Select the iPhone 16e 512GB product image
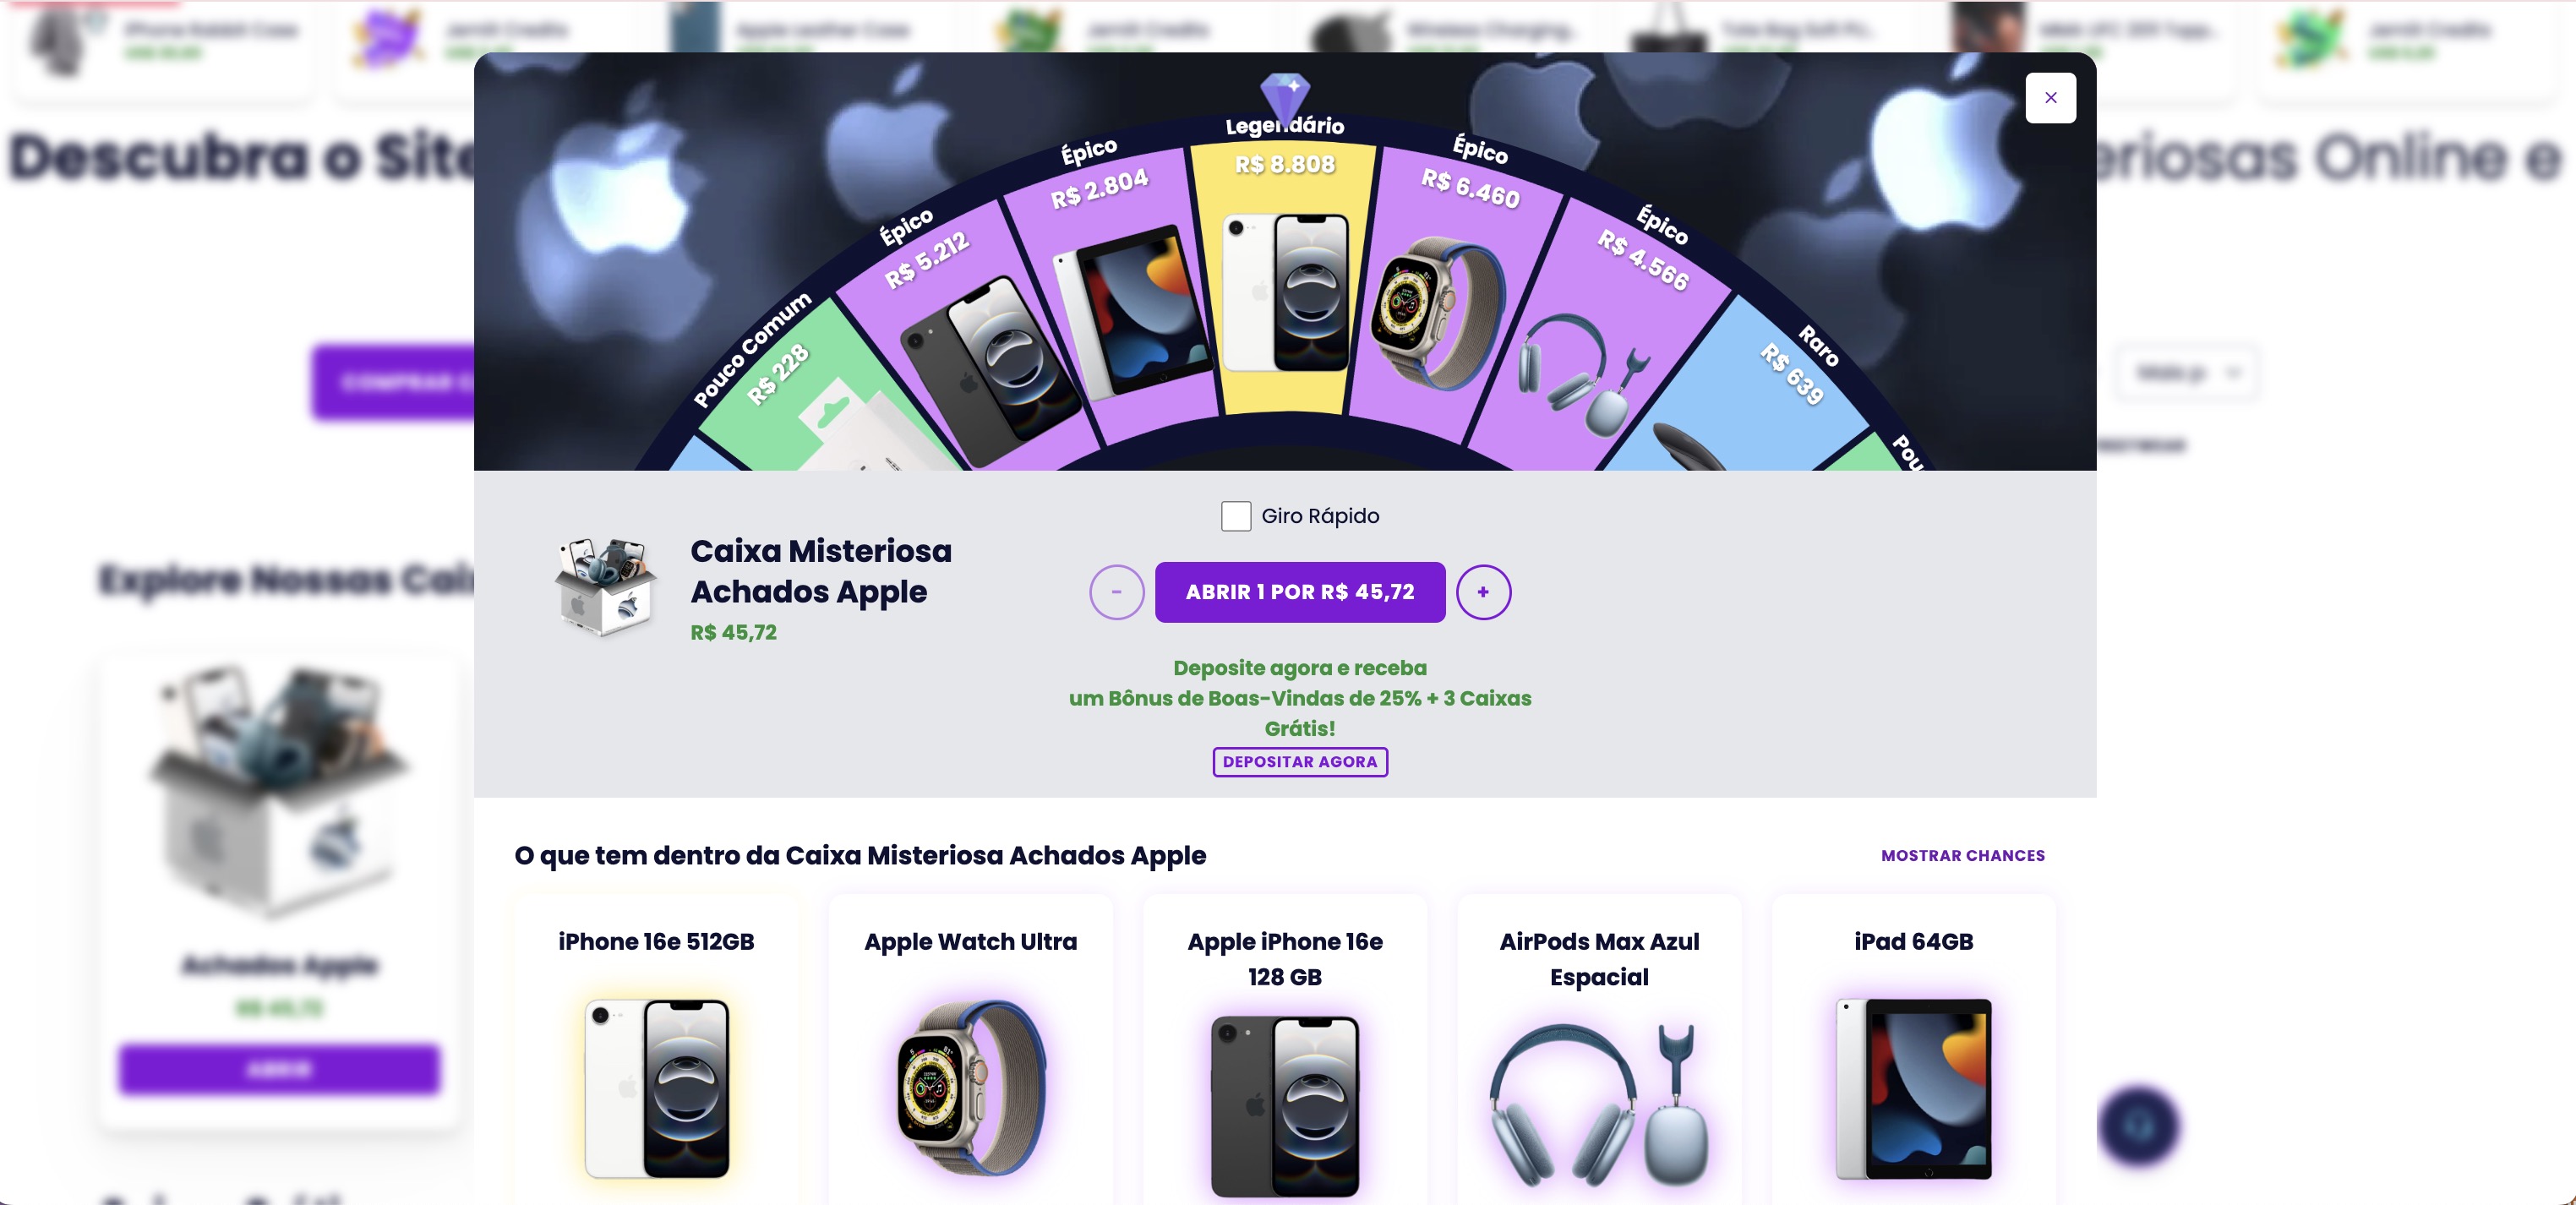This screenshot has width=2576, height=1205. tap(657, 1089)
